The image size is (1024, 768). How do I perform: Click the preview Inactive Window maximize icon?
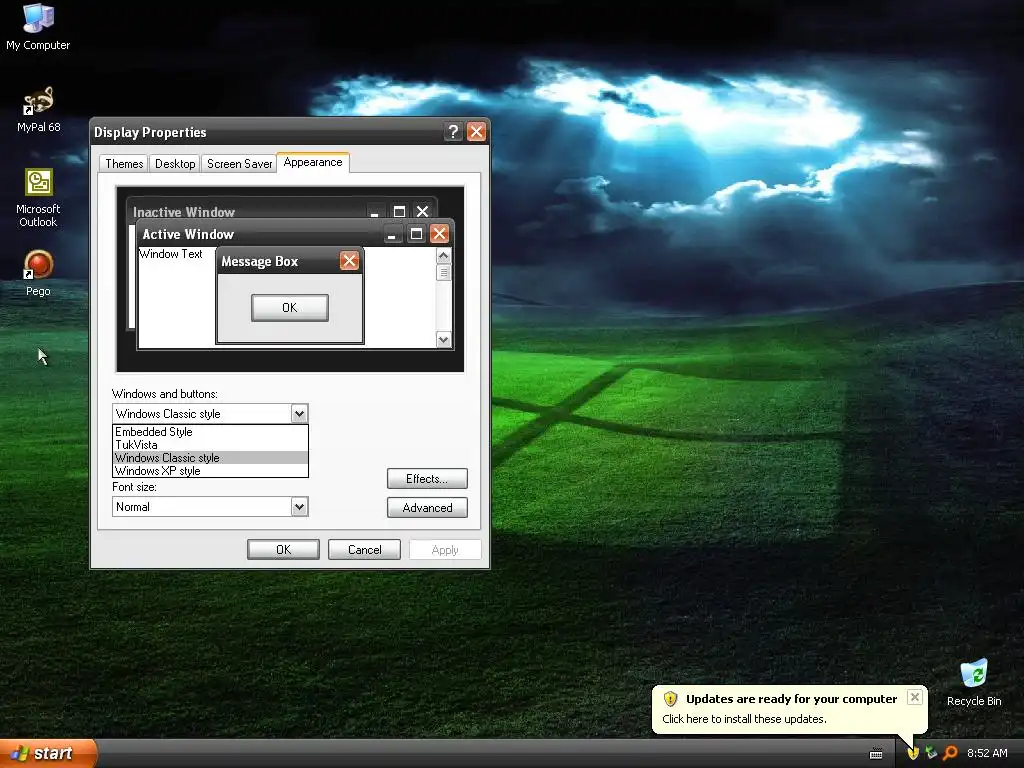point(399,211)
